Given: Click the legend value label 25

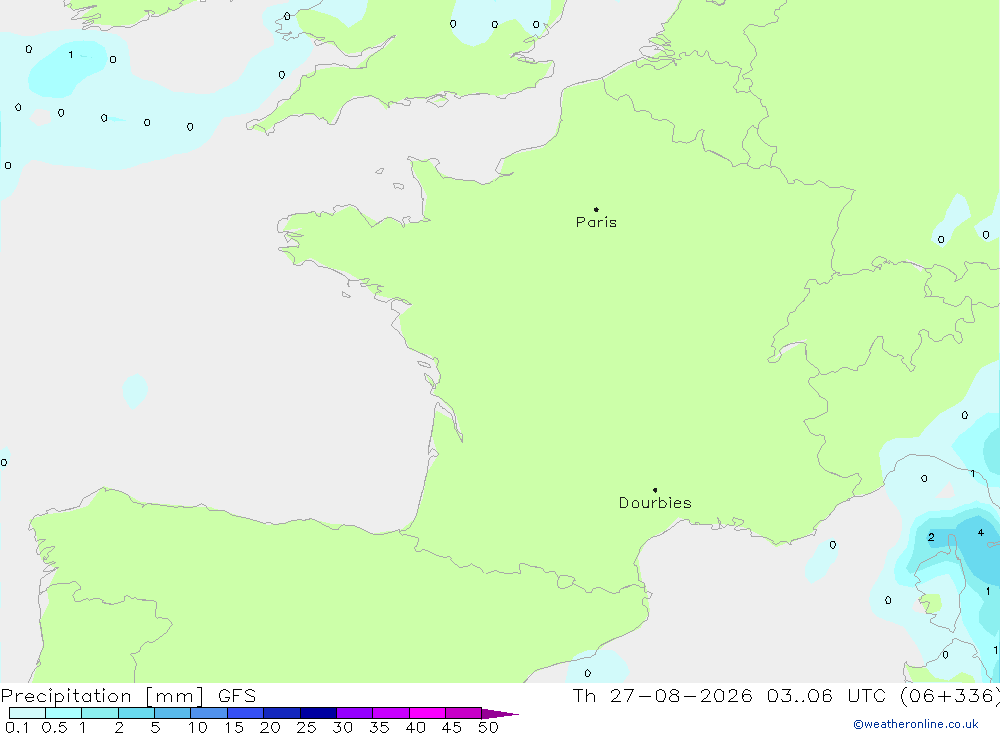Looking at the screenshot, I should tap(306, 727).
